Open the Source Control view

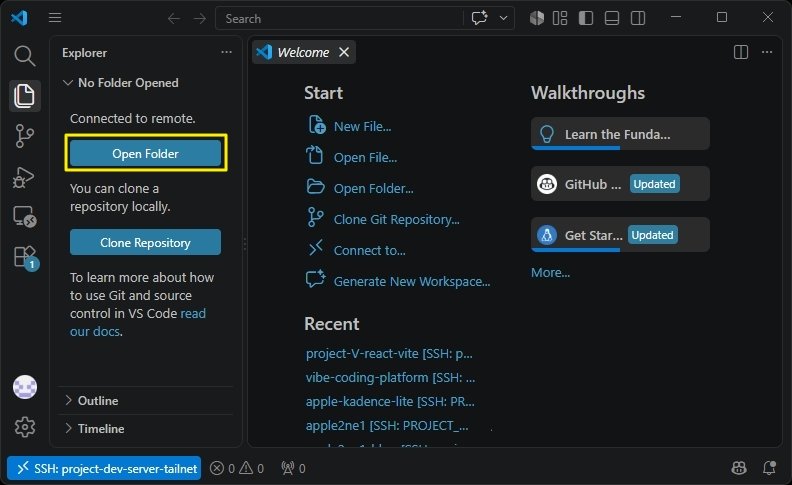pos(24,136)
